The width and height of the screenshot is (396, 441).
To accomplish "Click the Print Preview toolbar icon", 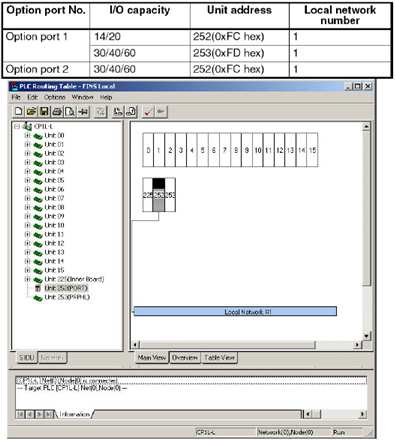I will tap(70, 111).
